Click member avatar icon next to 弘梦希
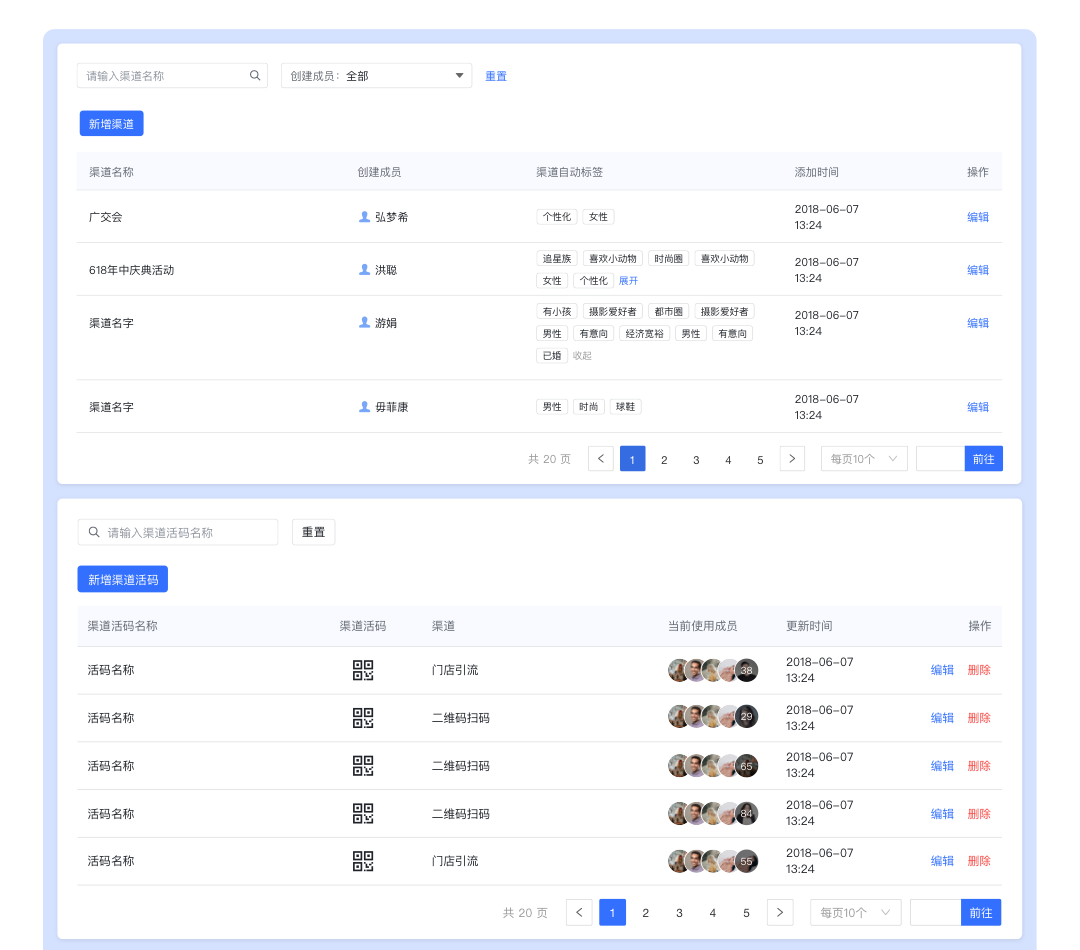Viewport: 1080px width, 950px height. [x=364, y=216]
